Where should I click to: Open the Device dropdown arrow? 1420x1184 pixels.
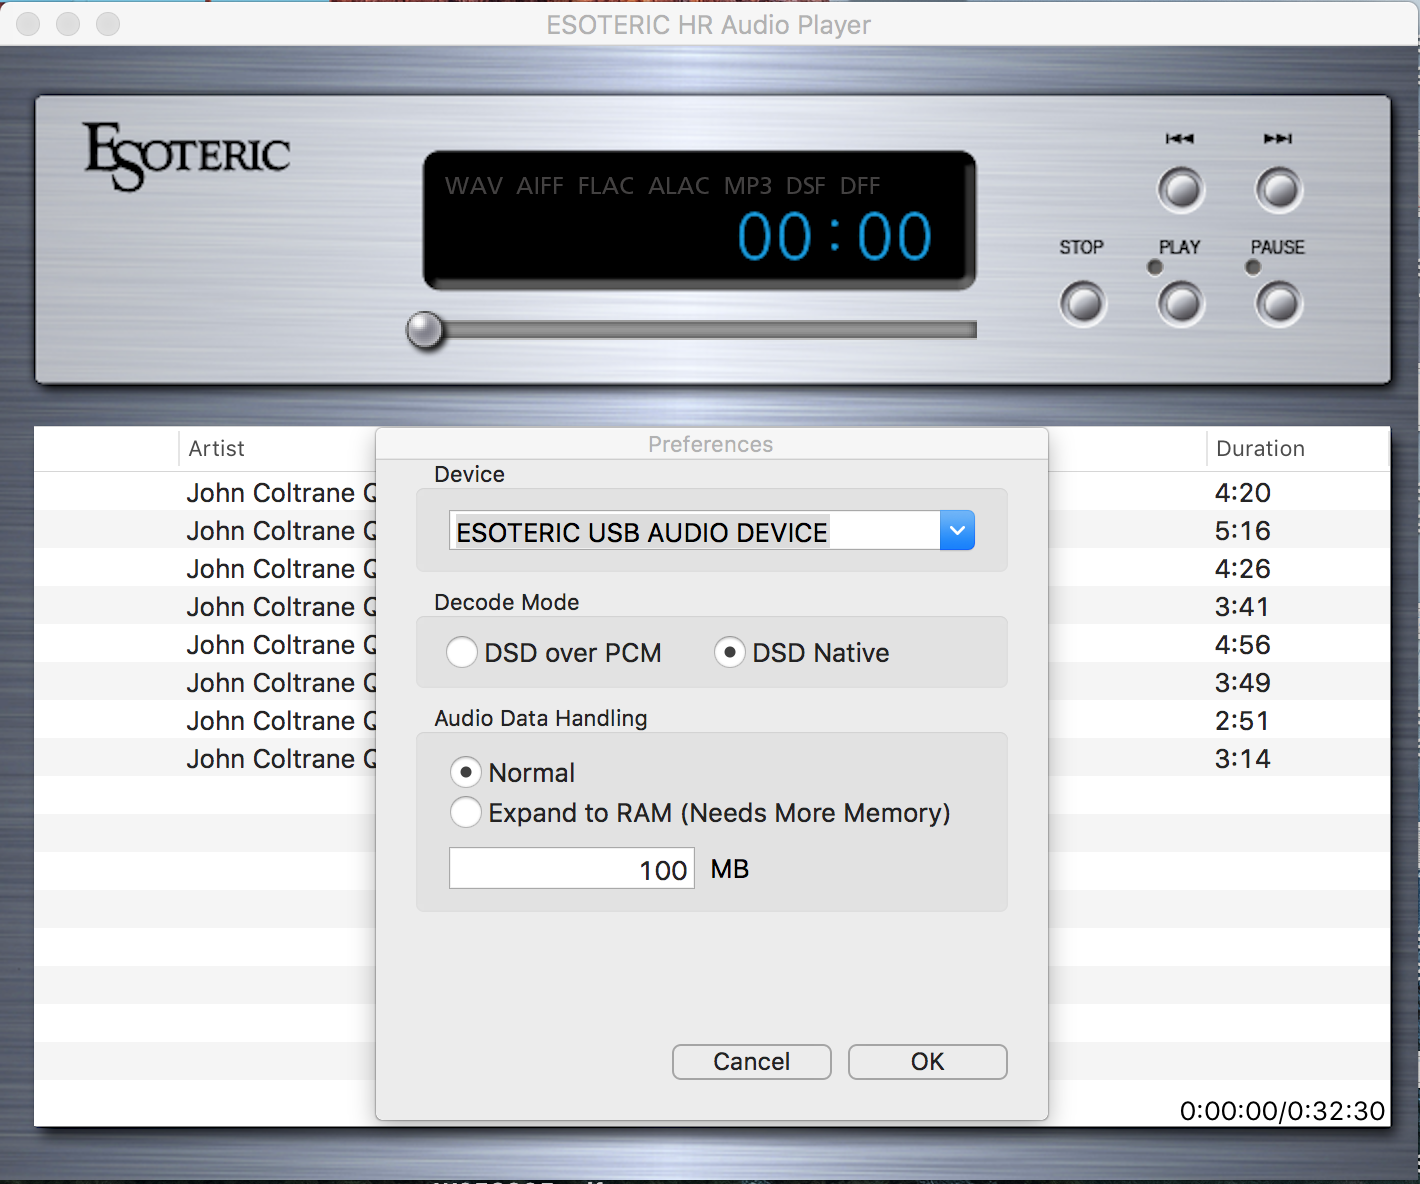[x=957, y=531]
